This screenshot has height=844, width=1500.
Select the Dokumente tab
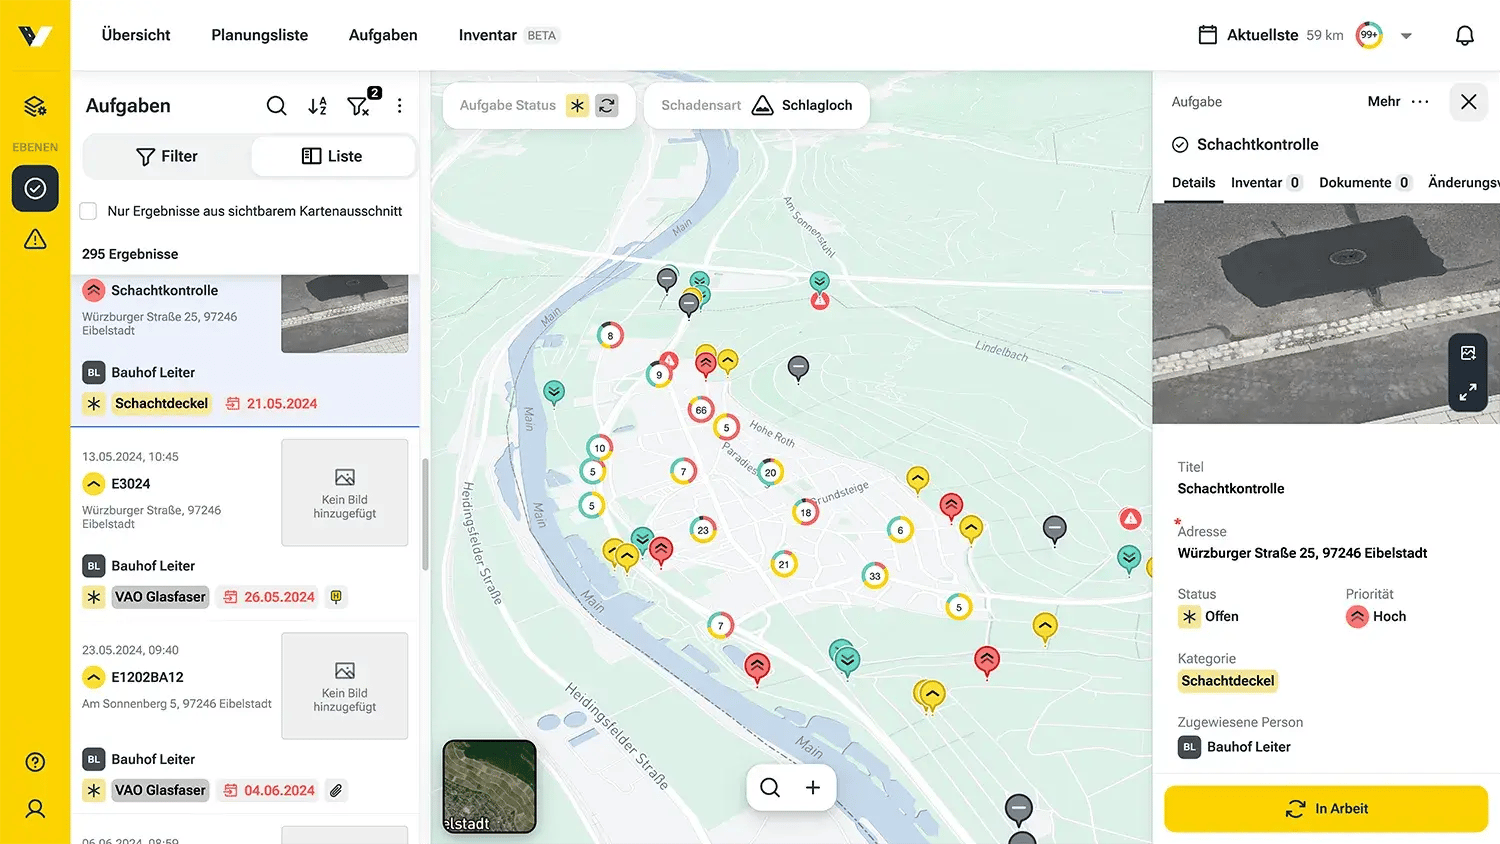(x=1365, y=183)
